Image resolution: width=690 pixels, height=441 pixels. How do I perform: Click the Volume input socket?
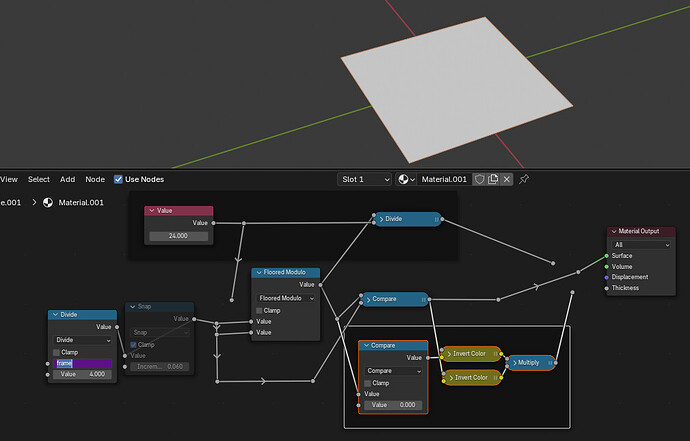pyautogui.click(x=607, y=267)
